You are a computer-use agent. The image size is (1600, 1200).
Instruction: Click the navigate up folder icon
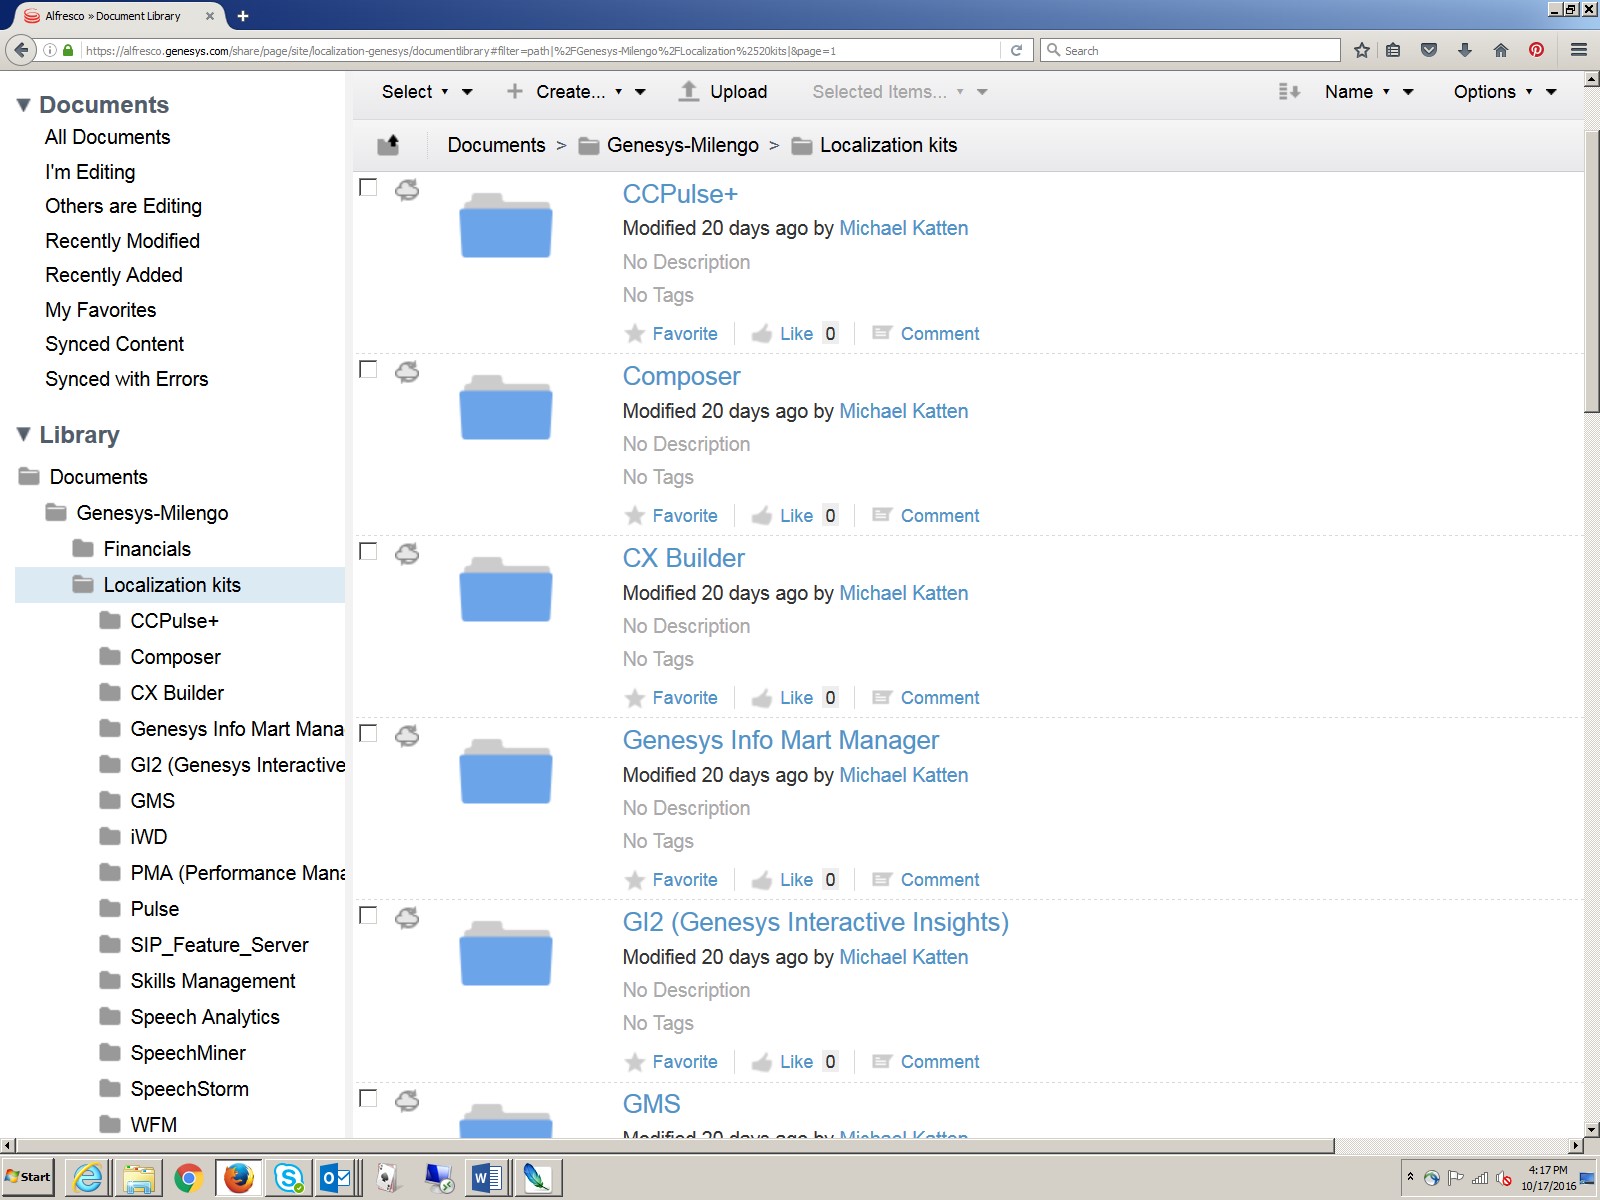[x=388, y=145]
